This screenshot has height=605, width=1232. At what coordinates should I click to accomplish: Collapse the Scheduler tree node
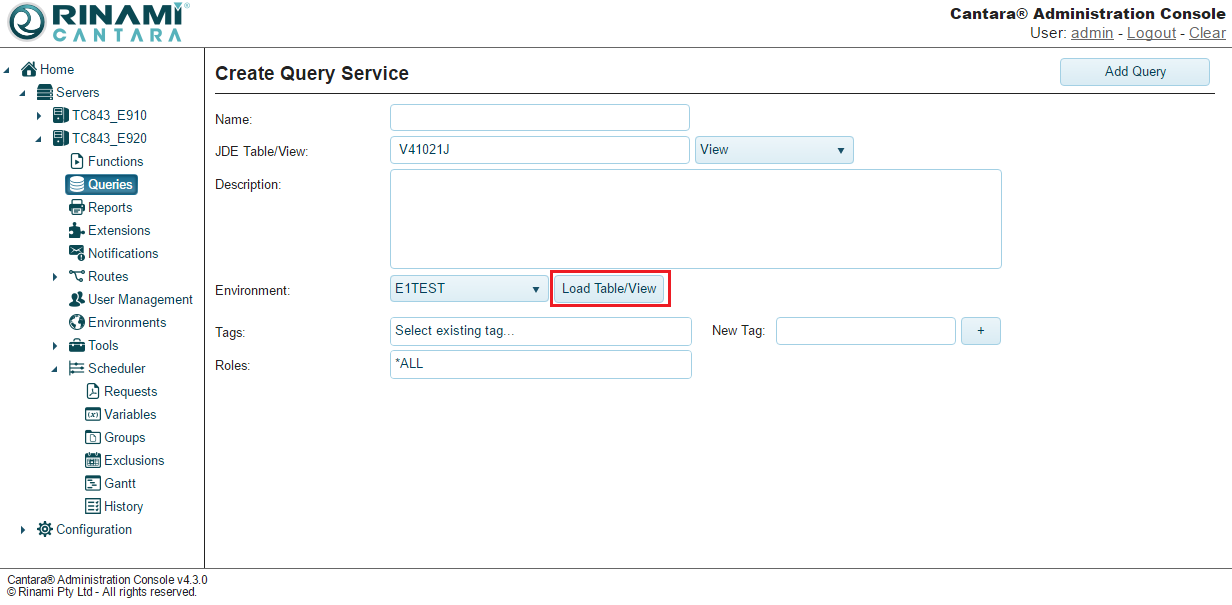pyautogui.click(x=55, y=369)
